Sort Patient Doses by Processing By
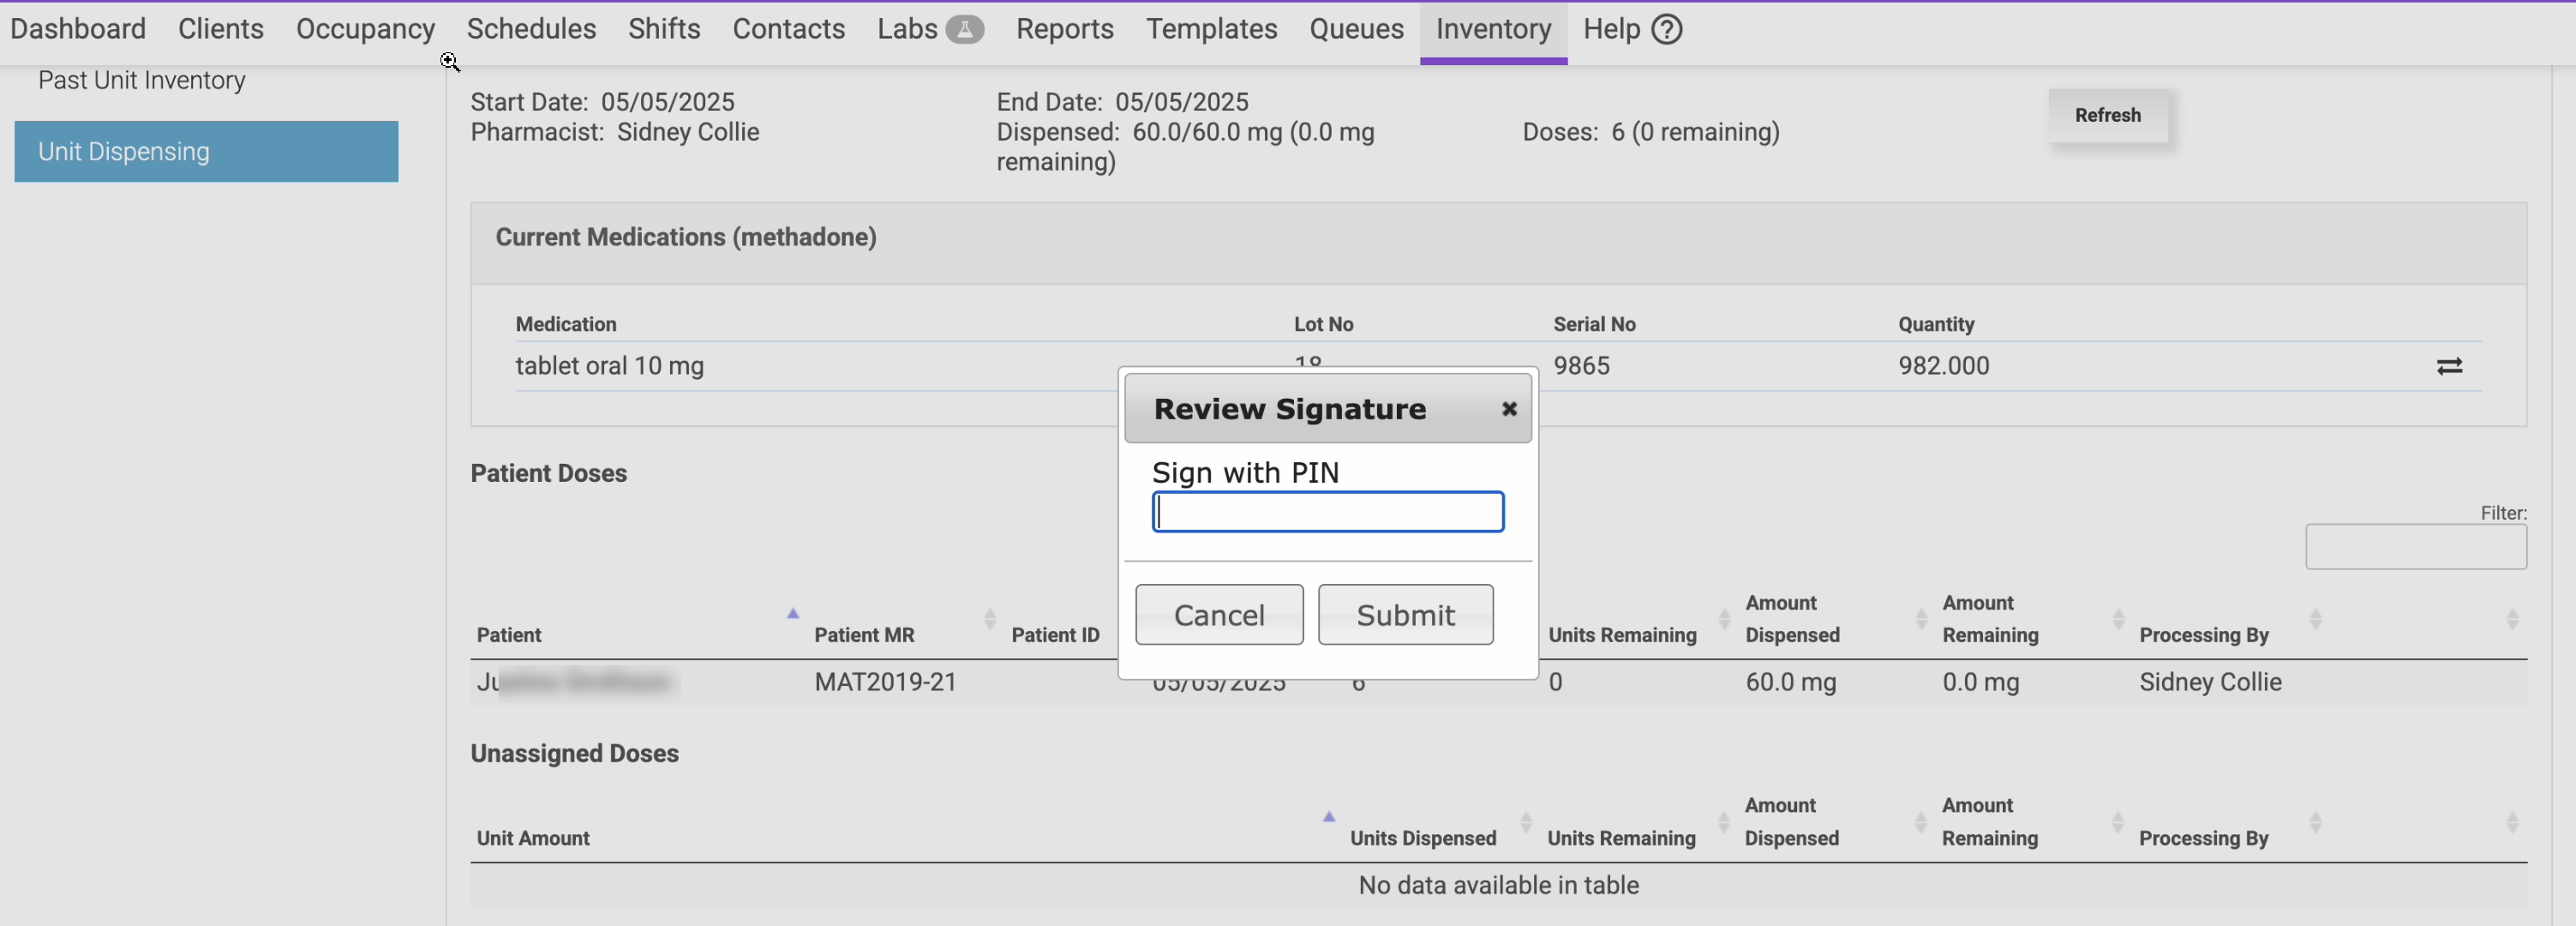 [2203, 634]
